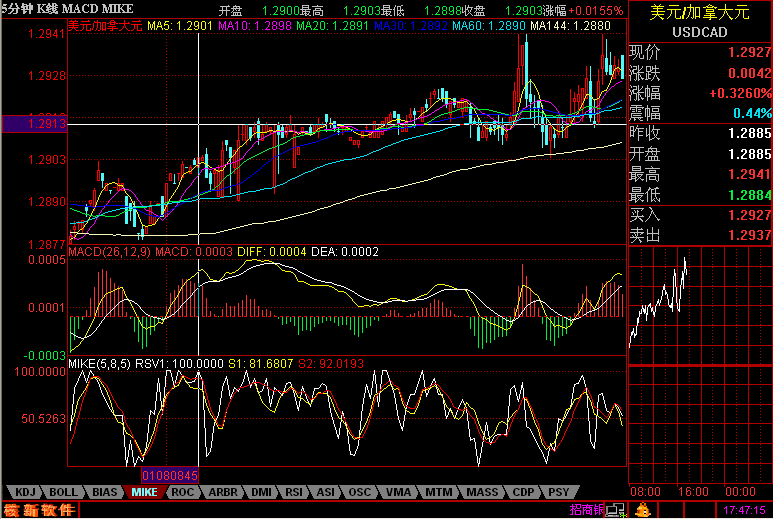The image size is (773, 520).
Task: Switch to the BOLL indicator tab
Action: point(63,492)
